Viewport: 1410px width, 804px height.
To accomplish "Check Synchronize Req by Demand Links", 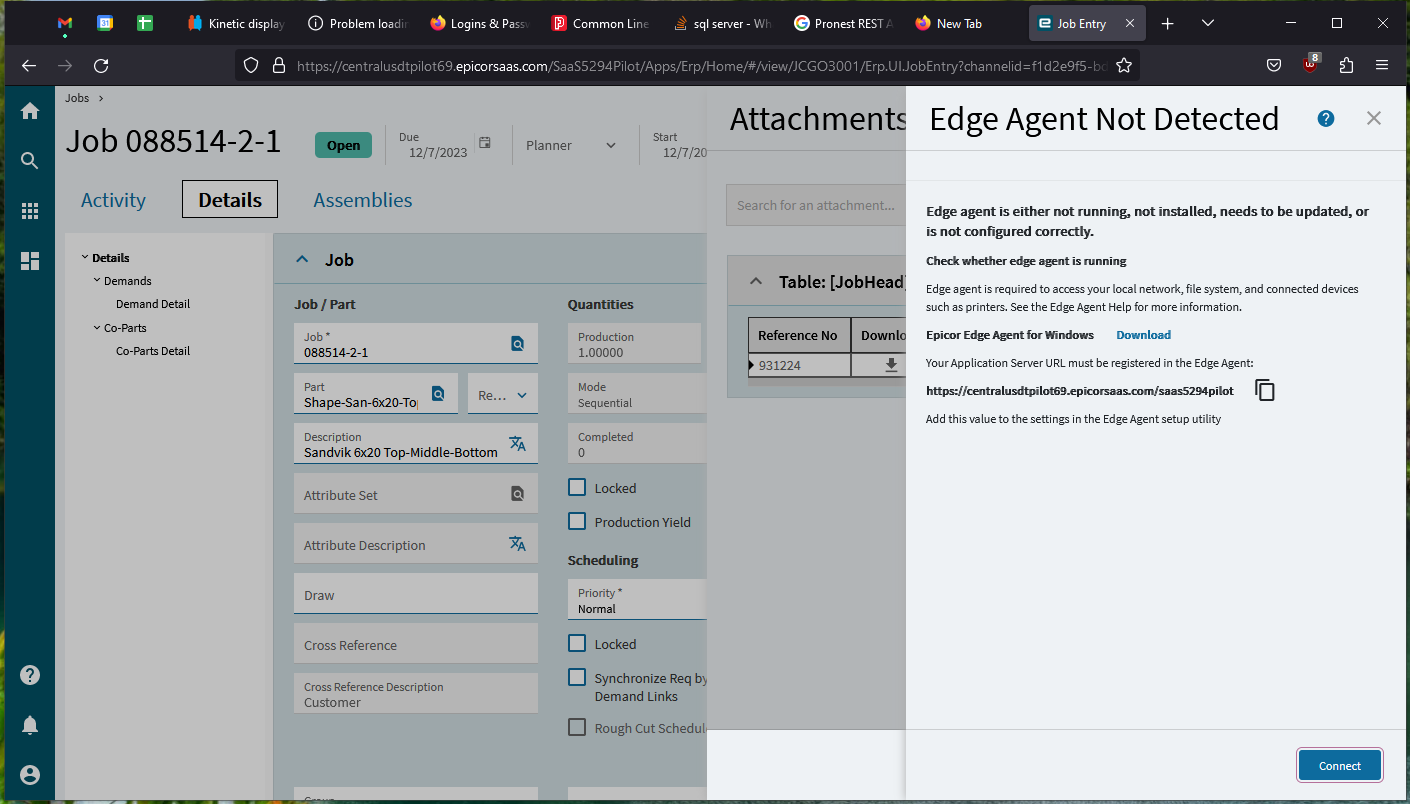I will [x=577, y=678].
